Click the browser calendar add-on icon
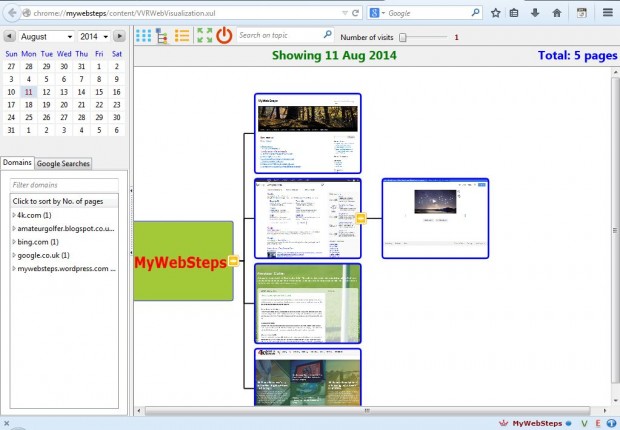This screenshot has width=620, height=430. pyautogui.click(x=581, y=13)
